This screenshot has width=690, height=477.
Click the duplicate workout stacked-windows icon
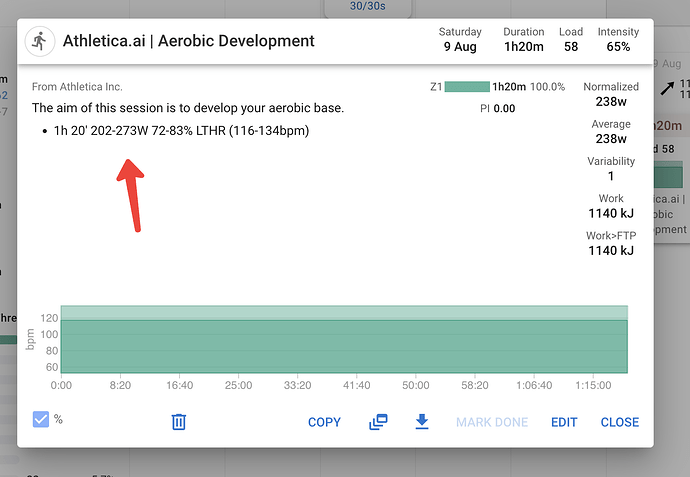[x=378, y=422]
